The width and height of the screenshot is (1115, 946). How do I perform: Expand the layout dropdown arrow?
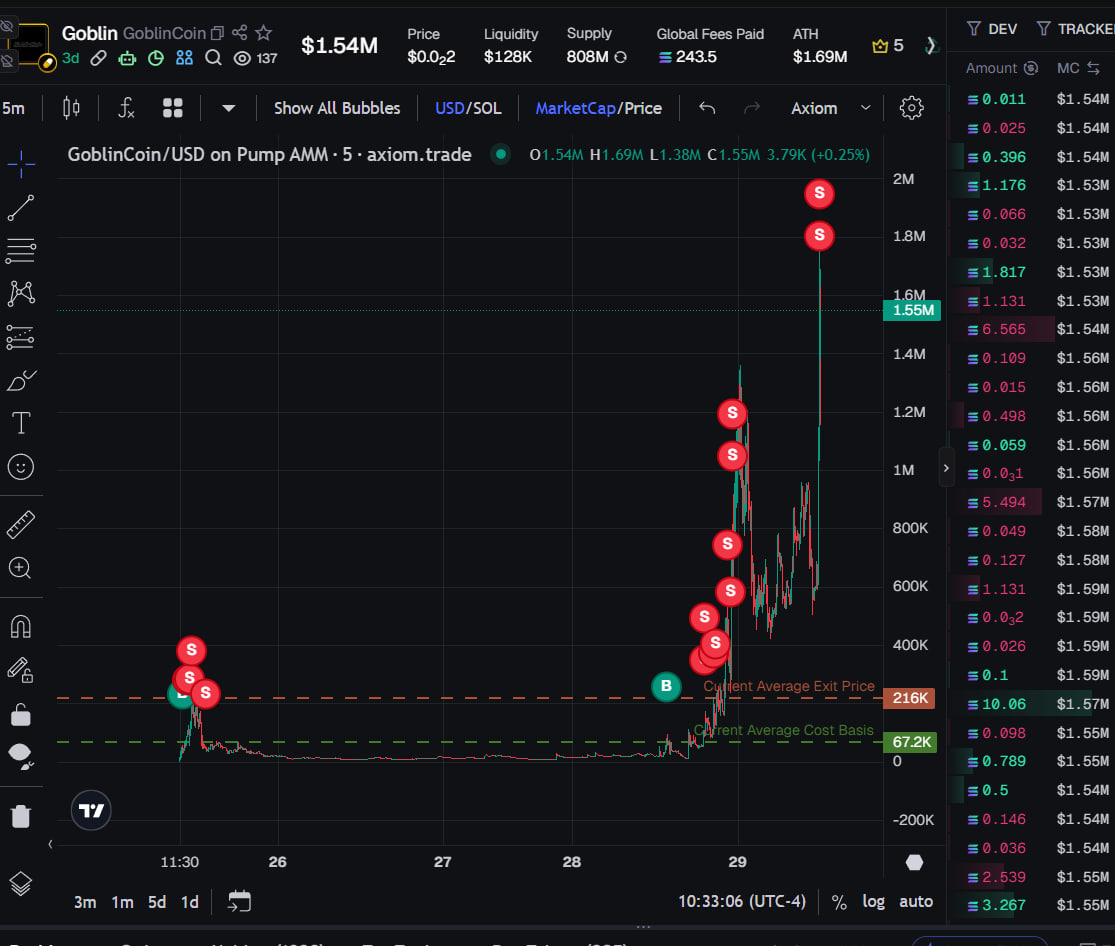[x=228, y=108]
